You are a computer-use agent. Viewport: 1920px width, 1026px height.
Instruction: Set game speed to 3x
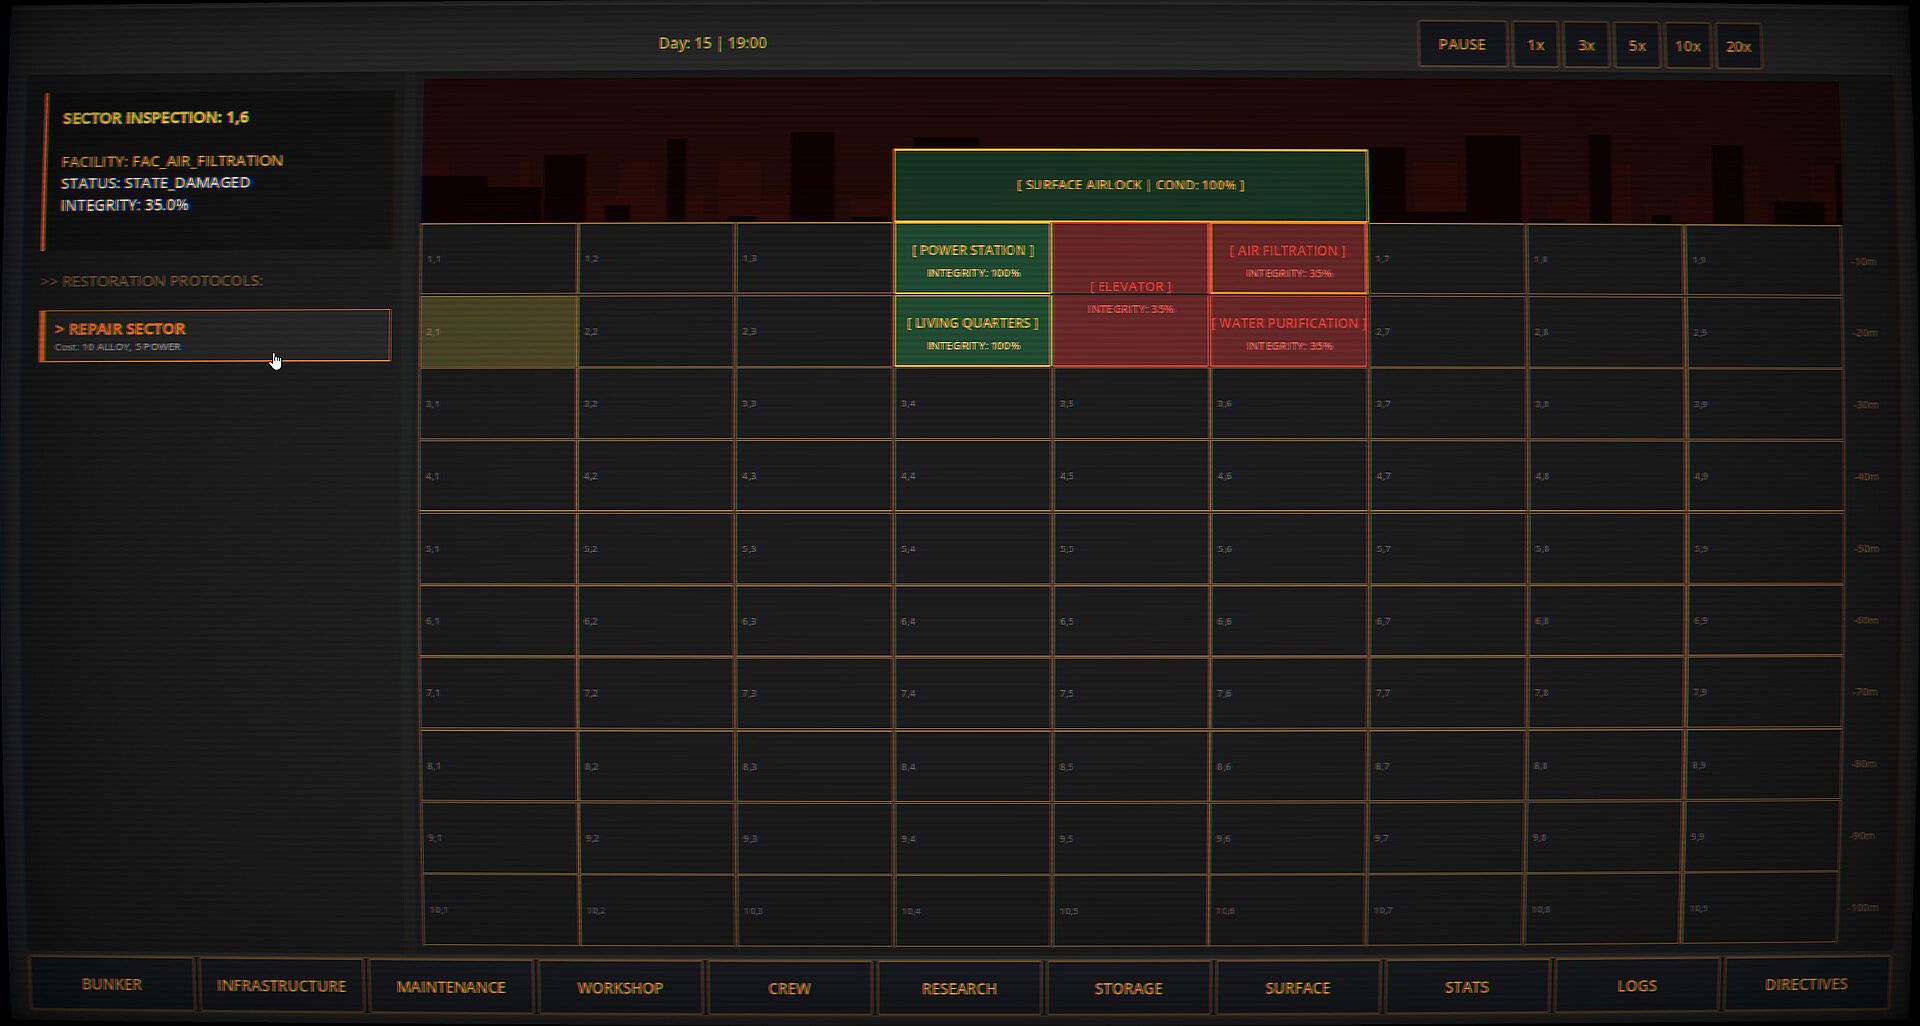click(x=1586, y=45)
